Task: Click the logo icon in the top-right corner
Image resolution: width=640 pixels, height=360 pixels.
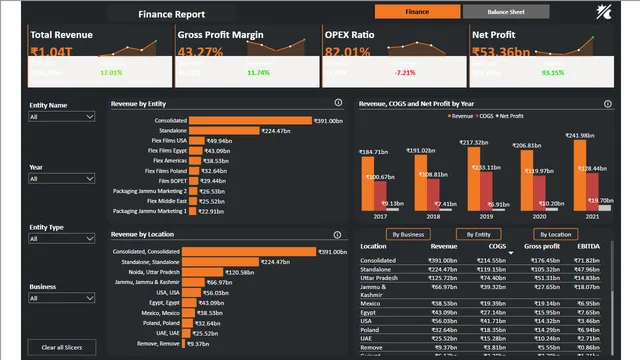Action: click(x=604, y=12)
